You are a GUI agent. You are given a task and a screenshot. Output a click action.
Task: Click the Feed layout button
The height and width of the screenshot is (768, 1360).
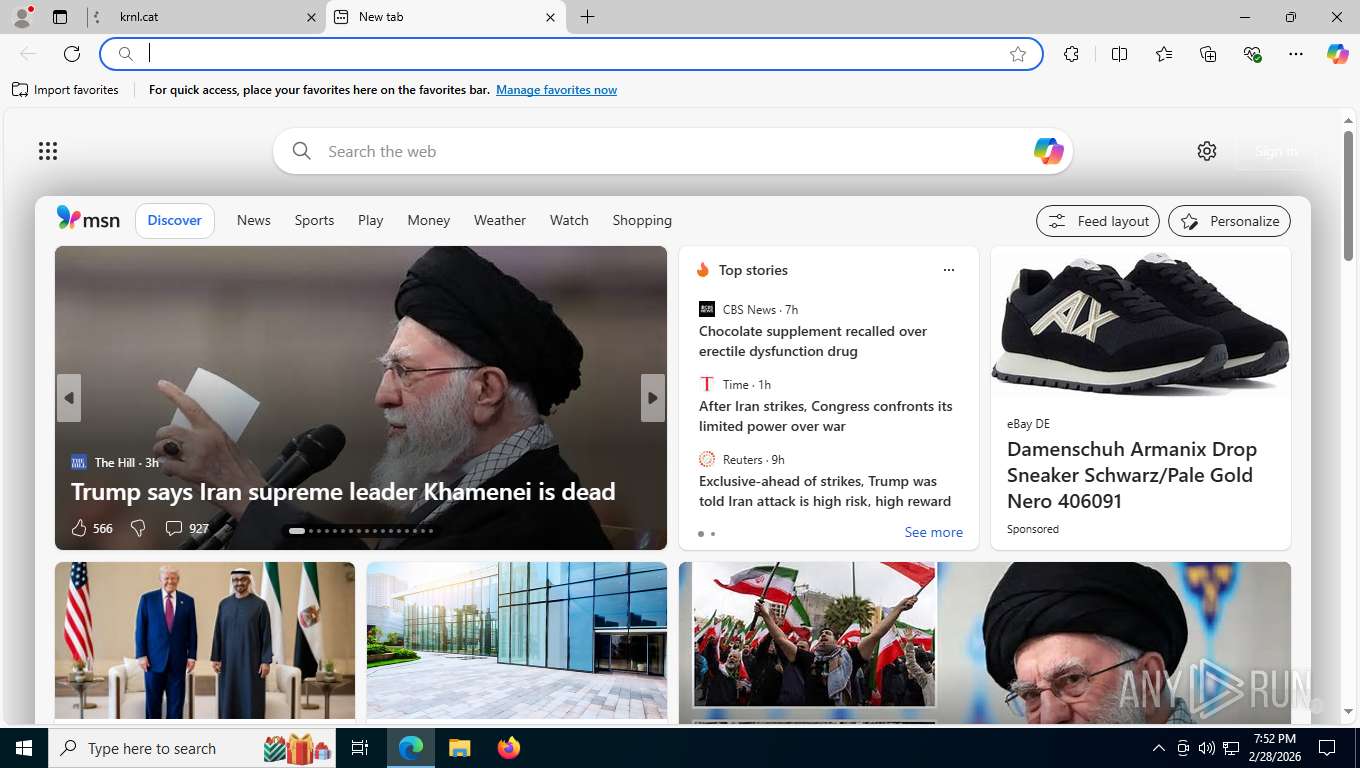pyautogui.click(x=1098, y=221)
